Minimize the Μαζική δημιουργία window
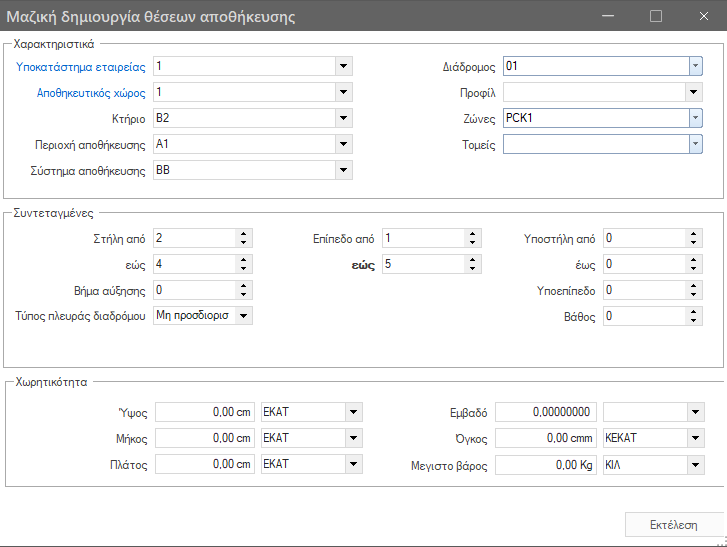The width and height of the screenshot is (727, 547). pyautogui.click(x=608, y=16)
